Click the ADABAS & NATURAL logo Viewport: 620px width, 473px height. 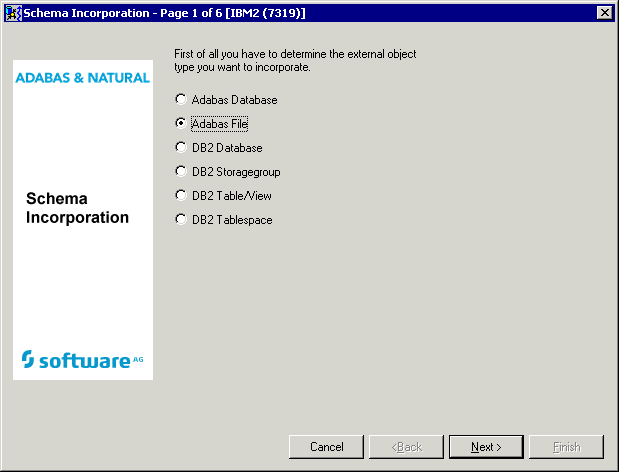[82, 78]
